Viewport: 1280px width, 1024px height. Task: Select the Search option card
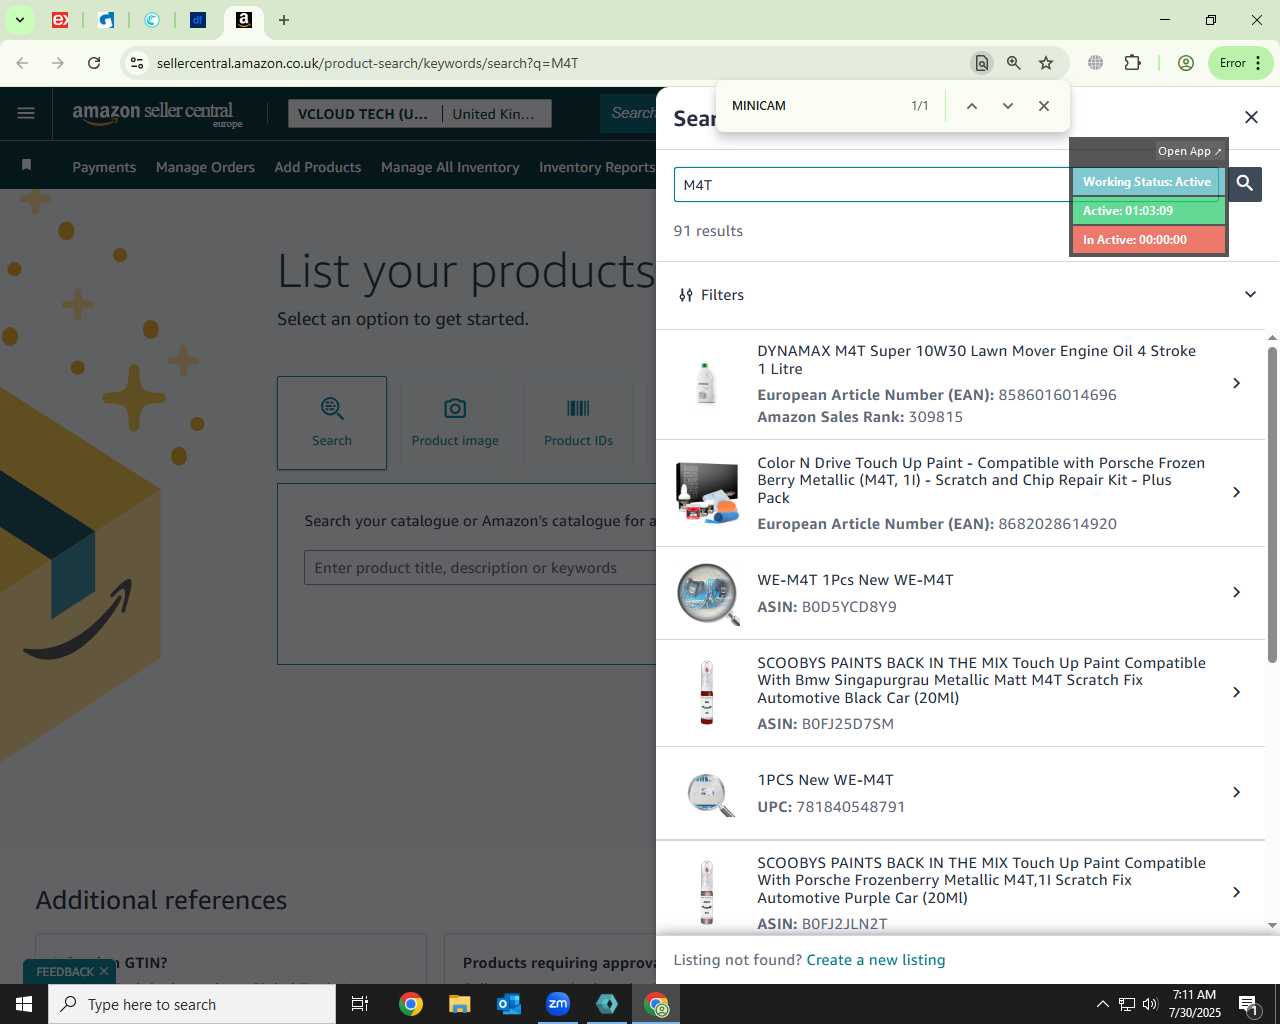[332, 423]
